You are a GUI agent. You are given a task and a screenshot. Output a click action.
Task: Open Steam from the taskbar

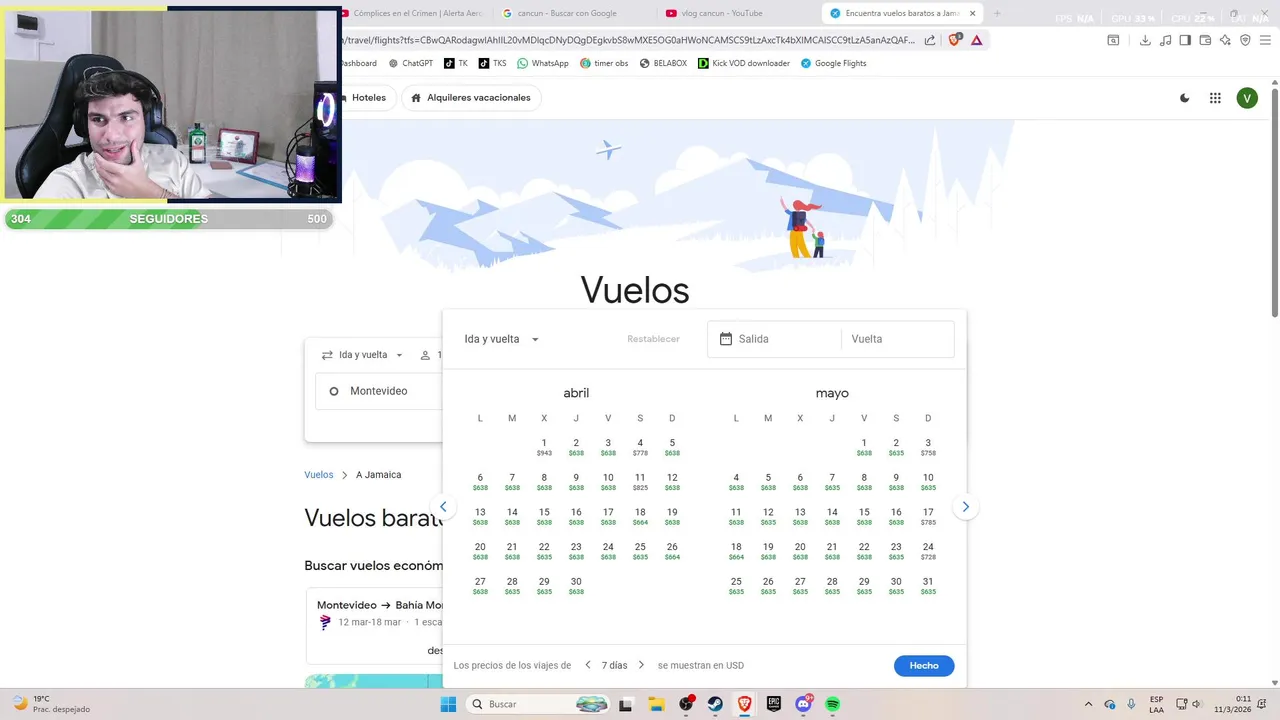tap(716, 704)
